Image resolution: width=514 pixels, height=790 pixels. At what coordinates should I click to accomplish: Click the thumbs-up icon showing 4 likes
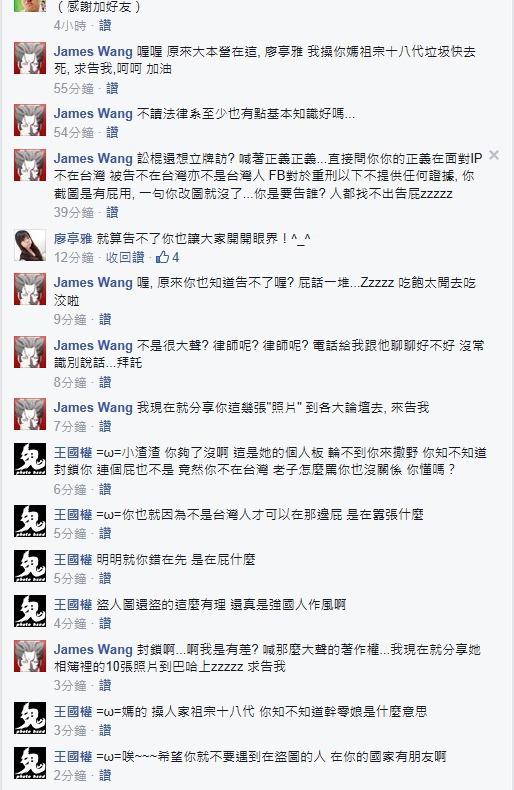162,257
